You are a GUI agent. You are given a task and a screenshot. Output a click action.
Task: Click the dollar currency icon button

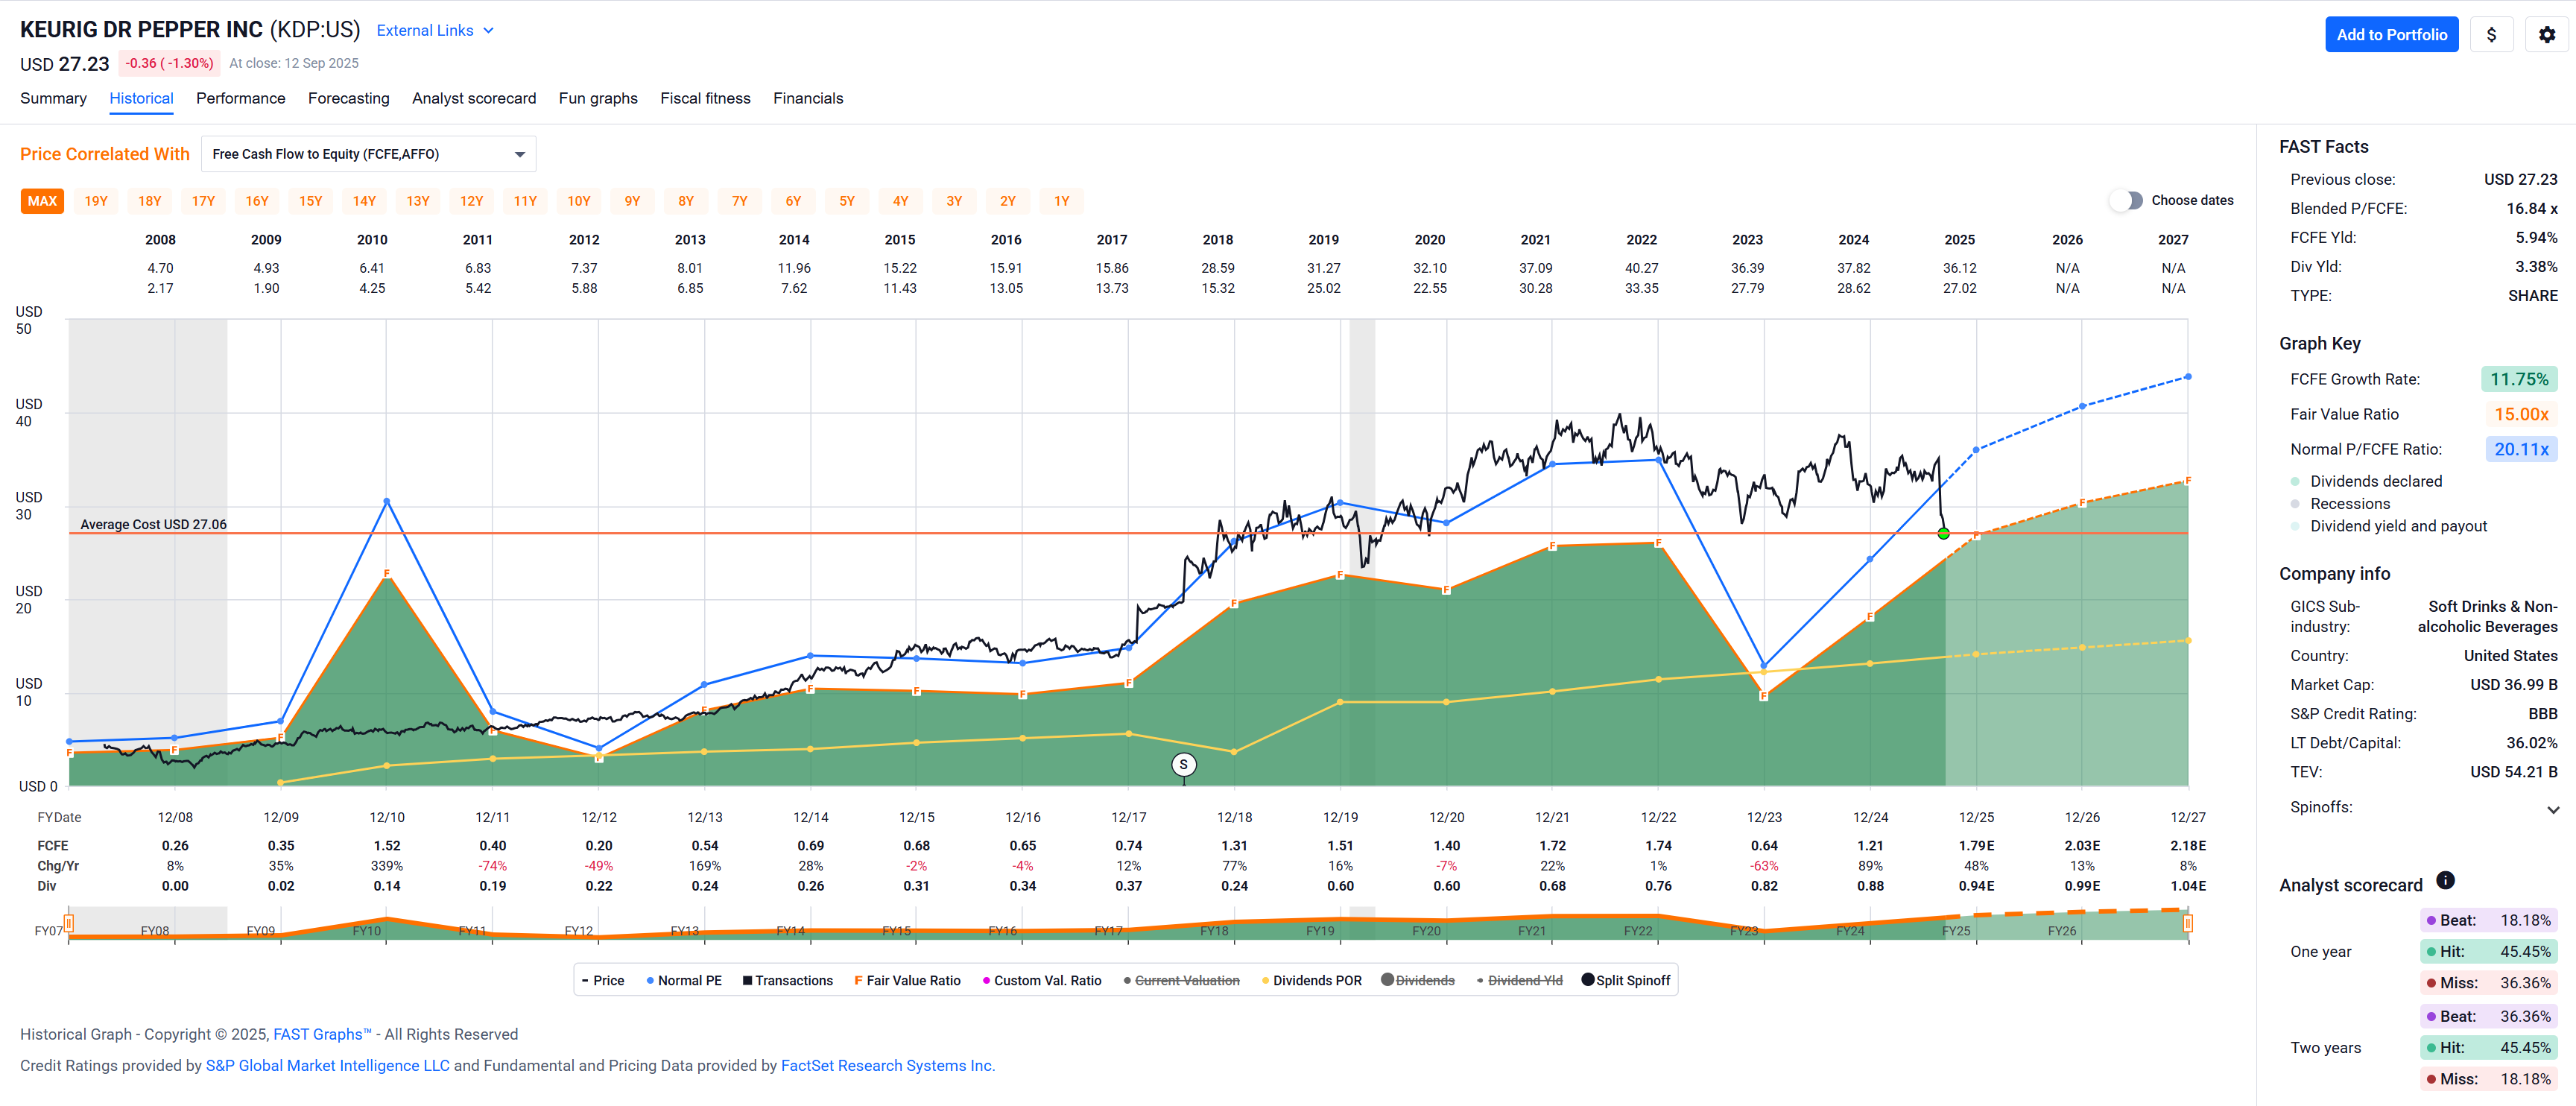click(2491, 35)
